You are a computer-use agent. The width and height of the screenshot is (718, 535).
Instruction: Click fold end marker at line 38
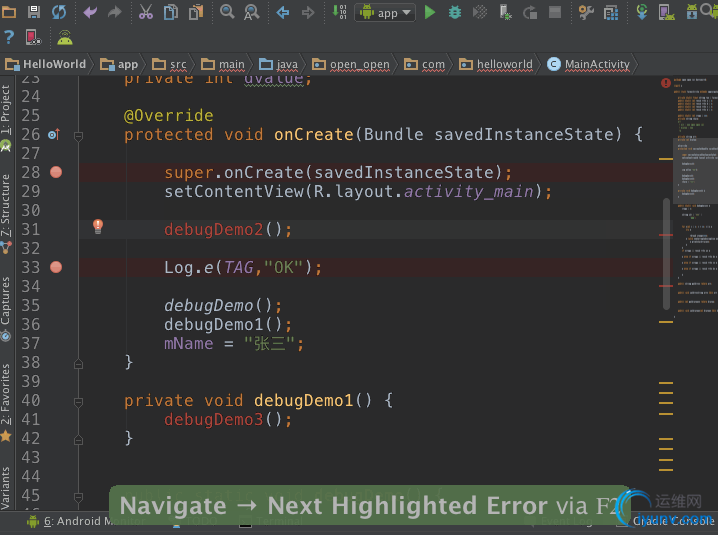78,364
